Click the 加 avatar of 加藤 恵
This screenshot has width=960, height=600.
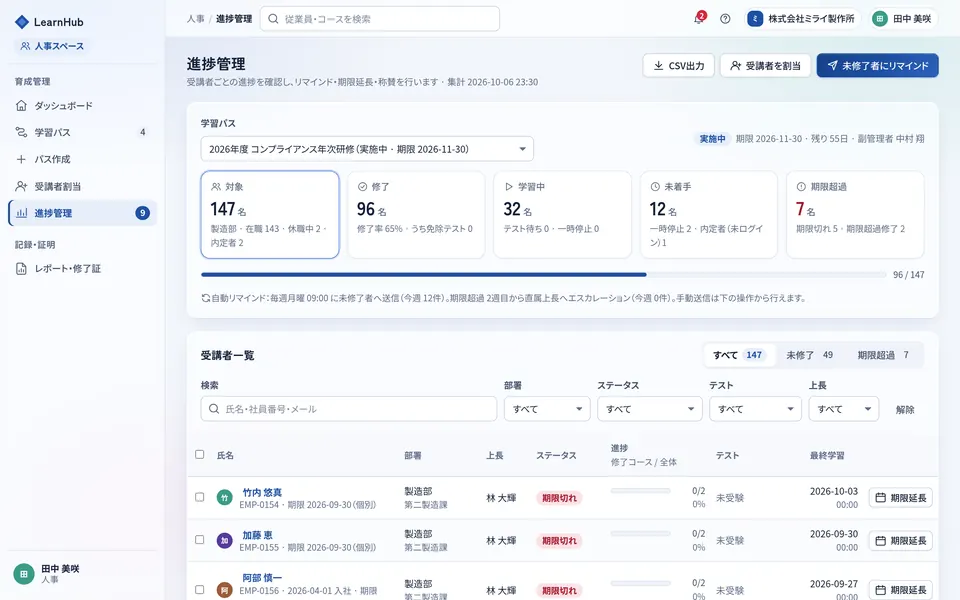point(225,541)
